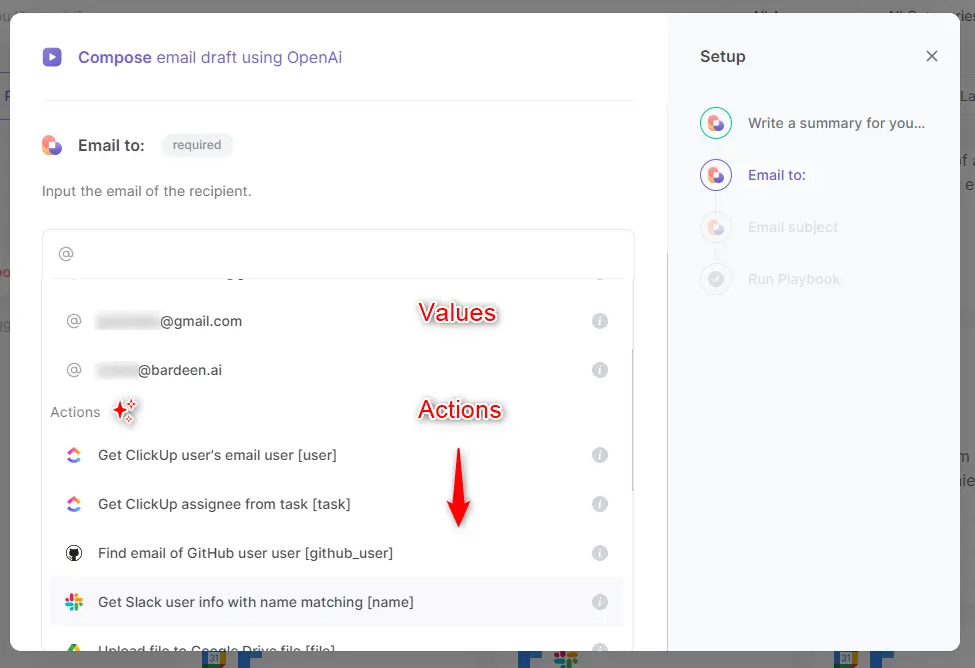Go to Email subject step label
The image size is (975, 668).
[793, 228]
